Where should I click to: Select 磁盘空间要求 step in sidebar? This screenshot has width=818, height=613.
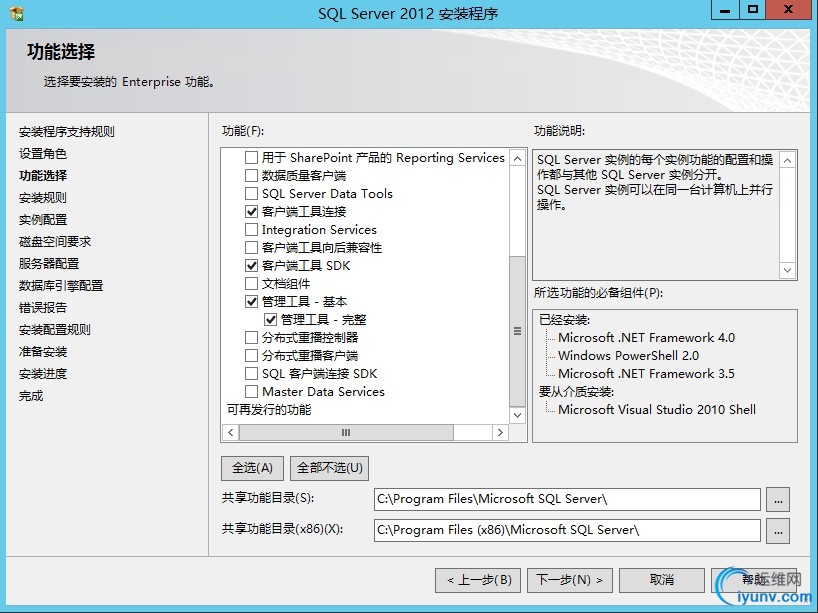(x=55, y=242)
